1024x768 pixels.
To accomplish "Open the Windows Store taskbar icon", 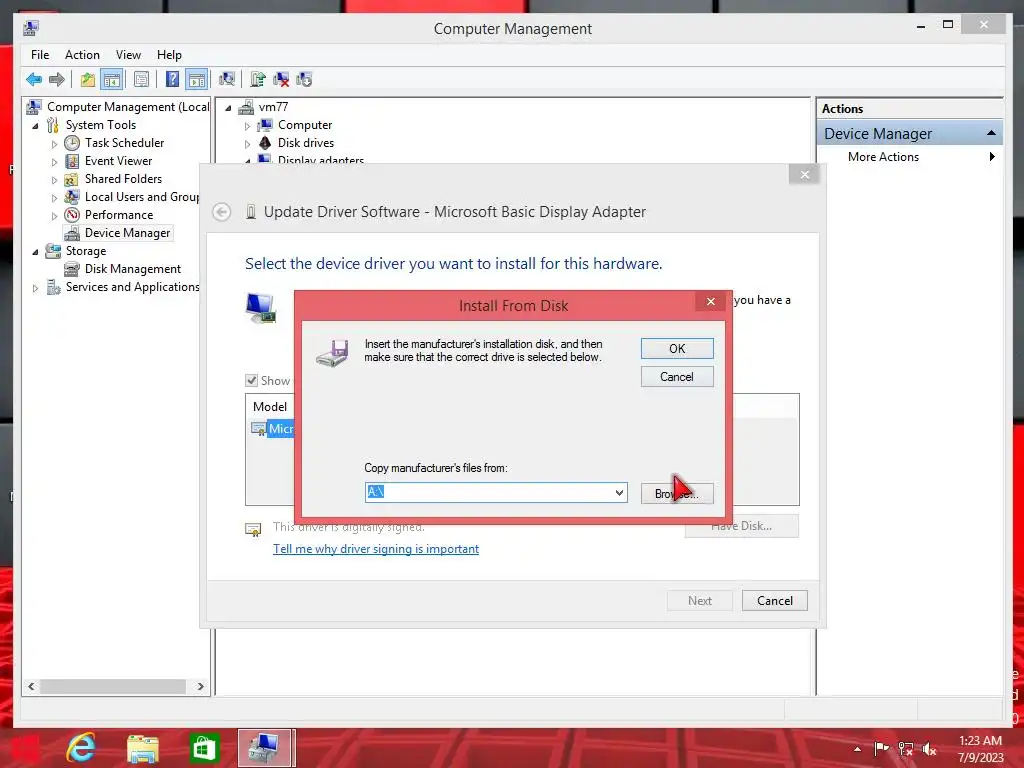I will (204, 748).
